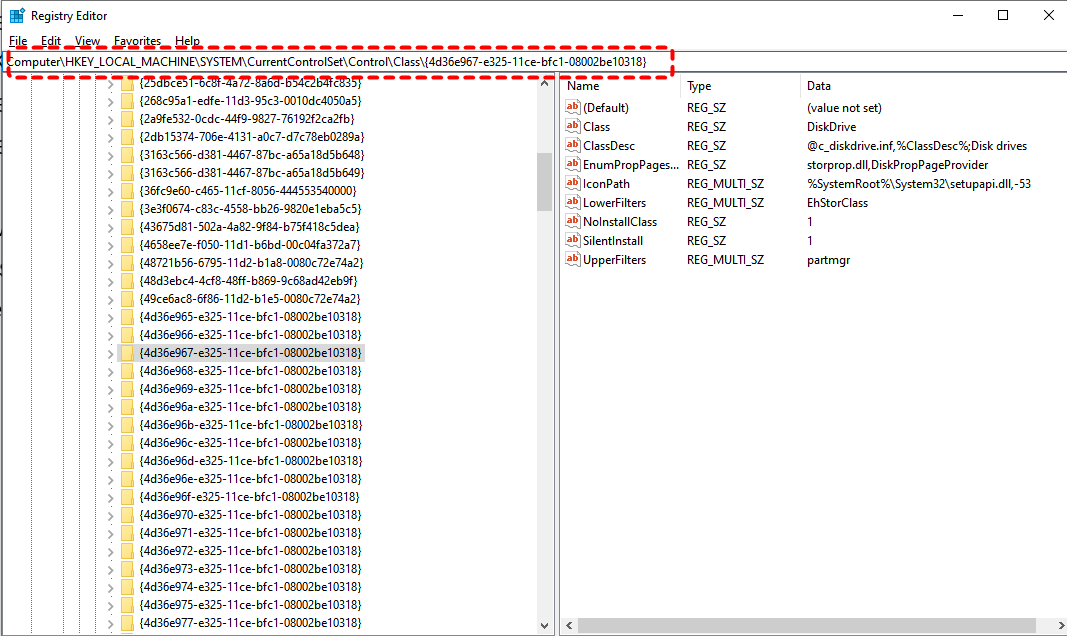Open the Favorites menu

[137, 41]
